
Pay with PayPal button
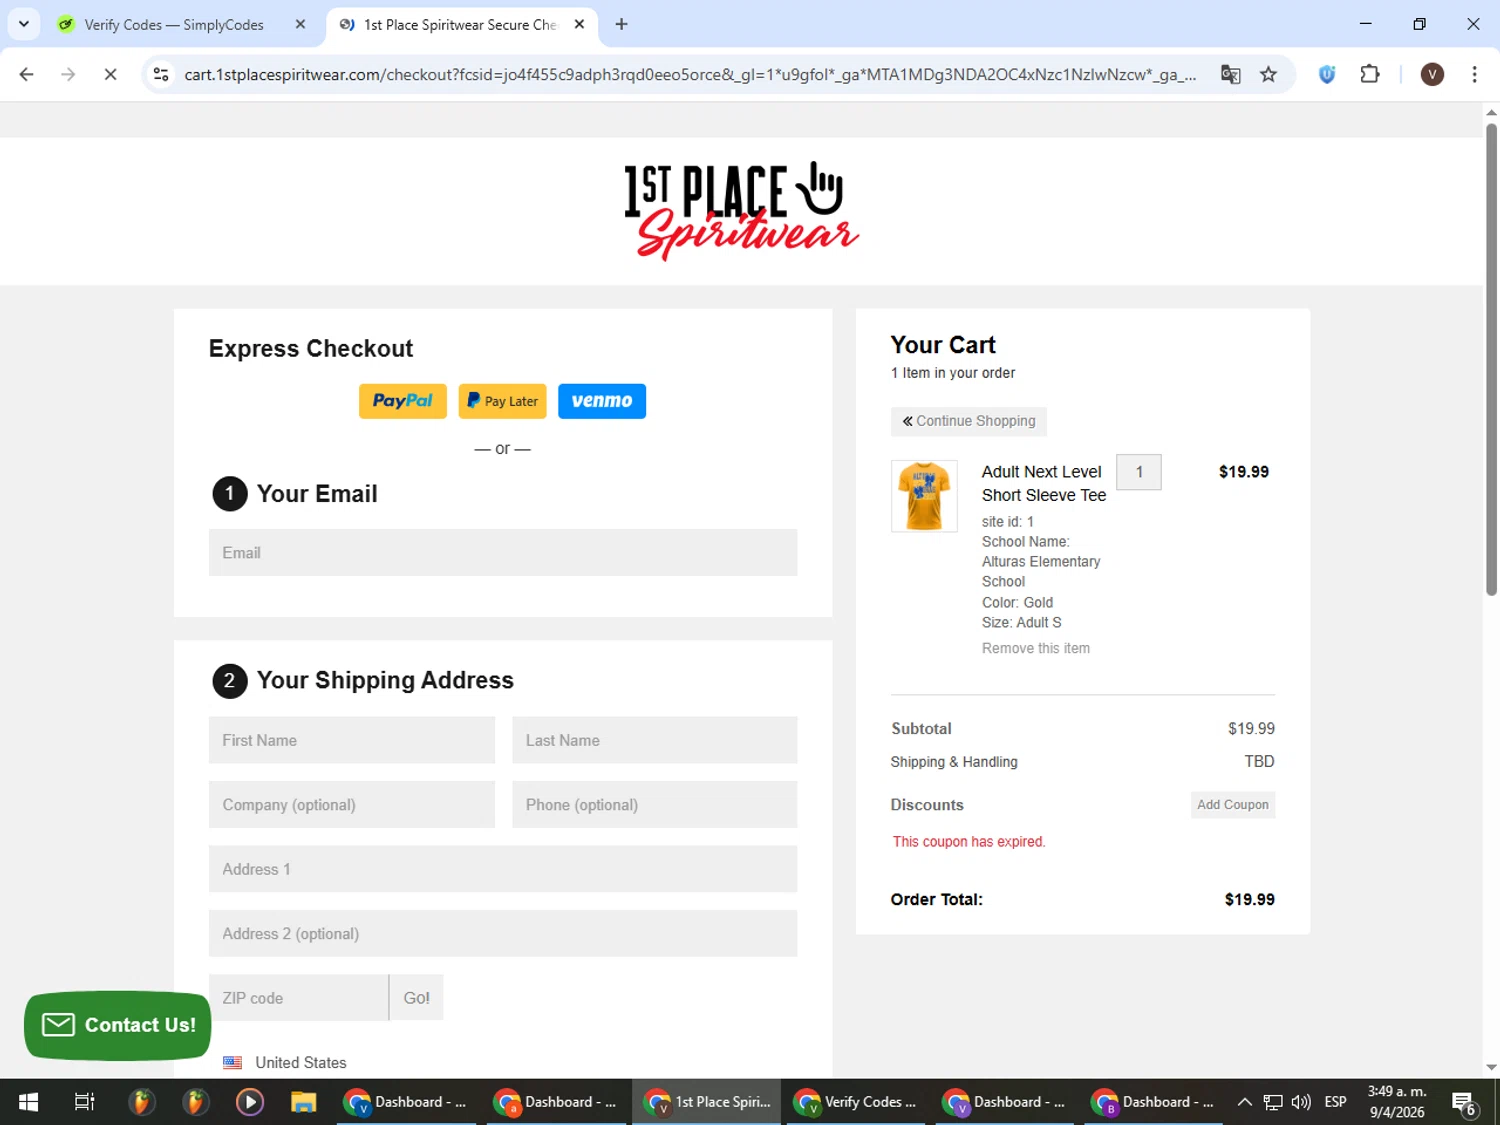click(402, 401)
